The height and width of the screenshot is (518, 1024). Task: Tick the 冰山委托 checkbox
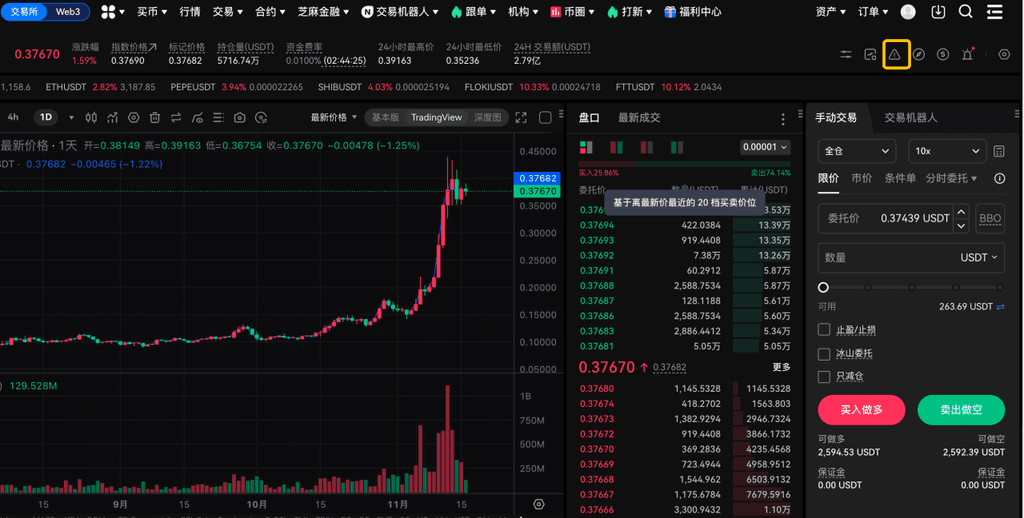[x=824, y=354]
